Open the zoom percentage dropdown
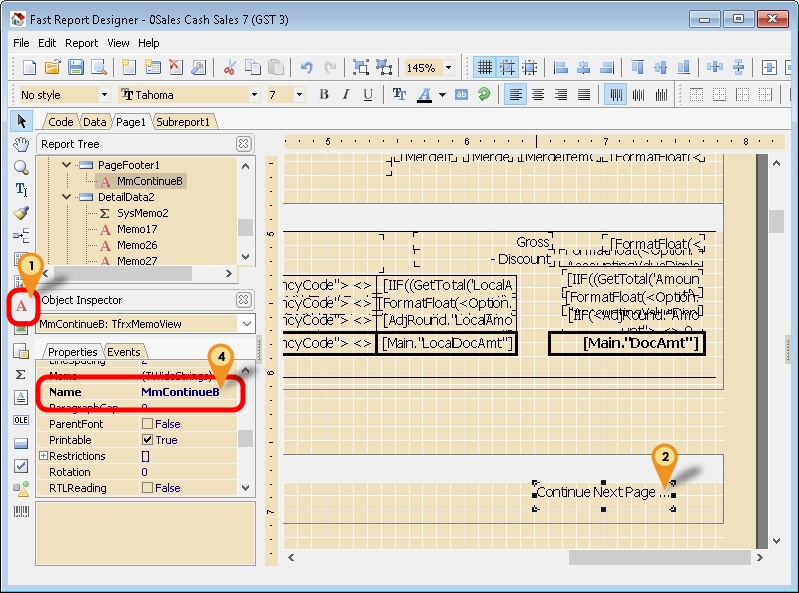This screenshot has width=799, height=593. point(448,68)
